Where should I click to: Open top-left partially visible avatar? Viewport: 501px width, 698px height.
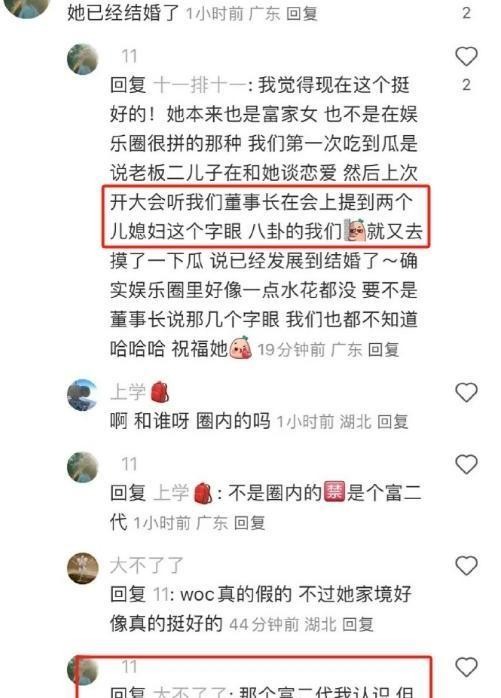point(28,8)
